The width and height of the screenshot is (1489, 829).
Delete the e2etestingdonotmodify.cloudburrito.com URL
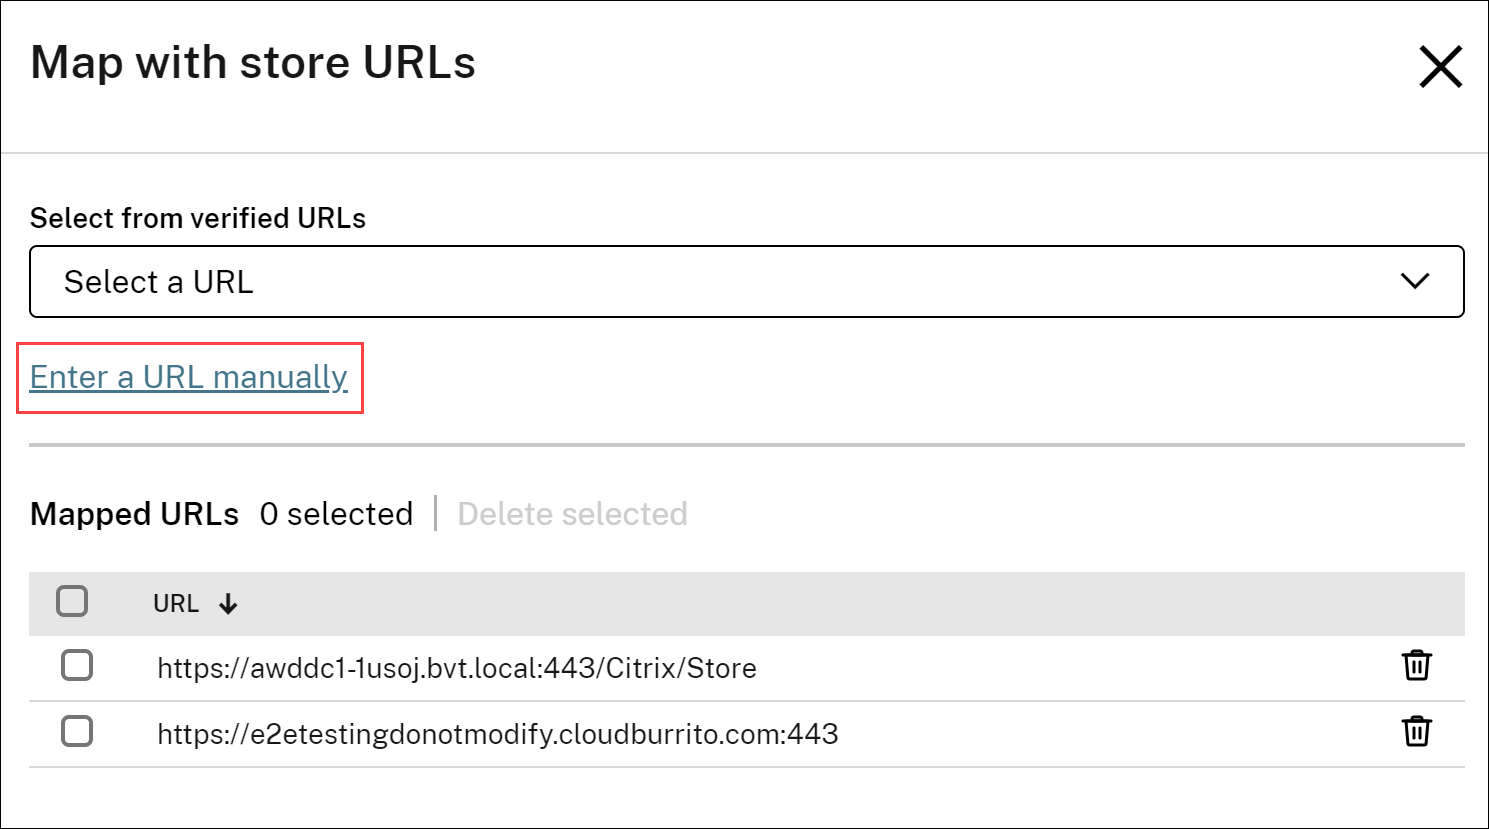coord(1416,732)
